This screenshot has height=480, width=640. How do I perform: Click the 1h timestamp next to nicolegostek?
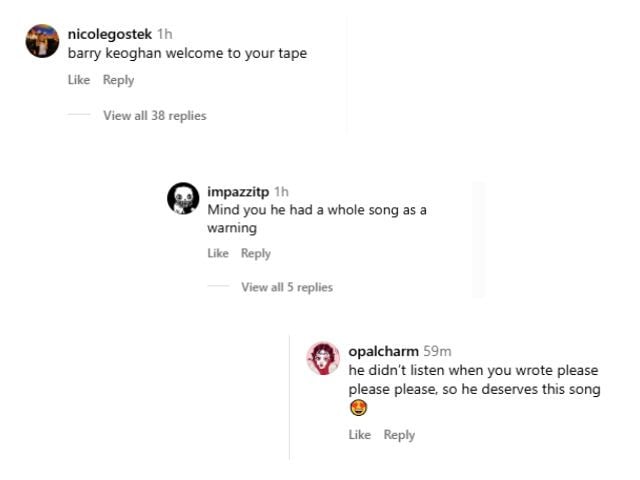pos(165,34)
